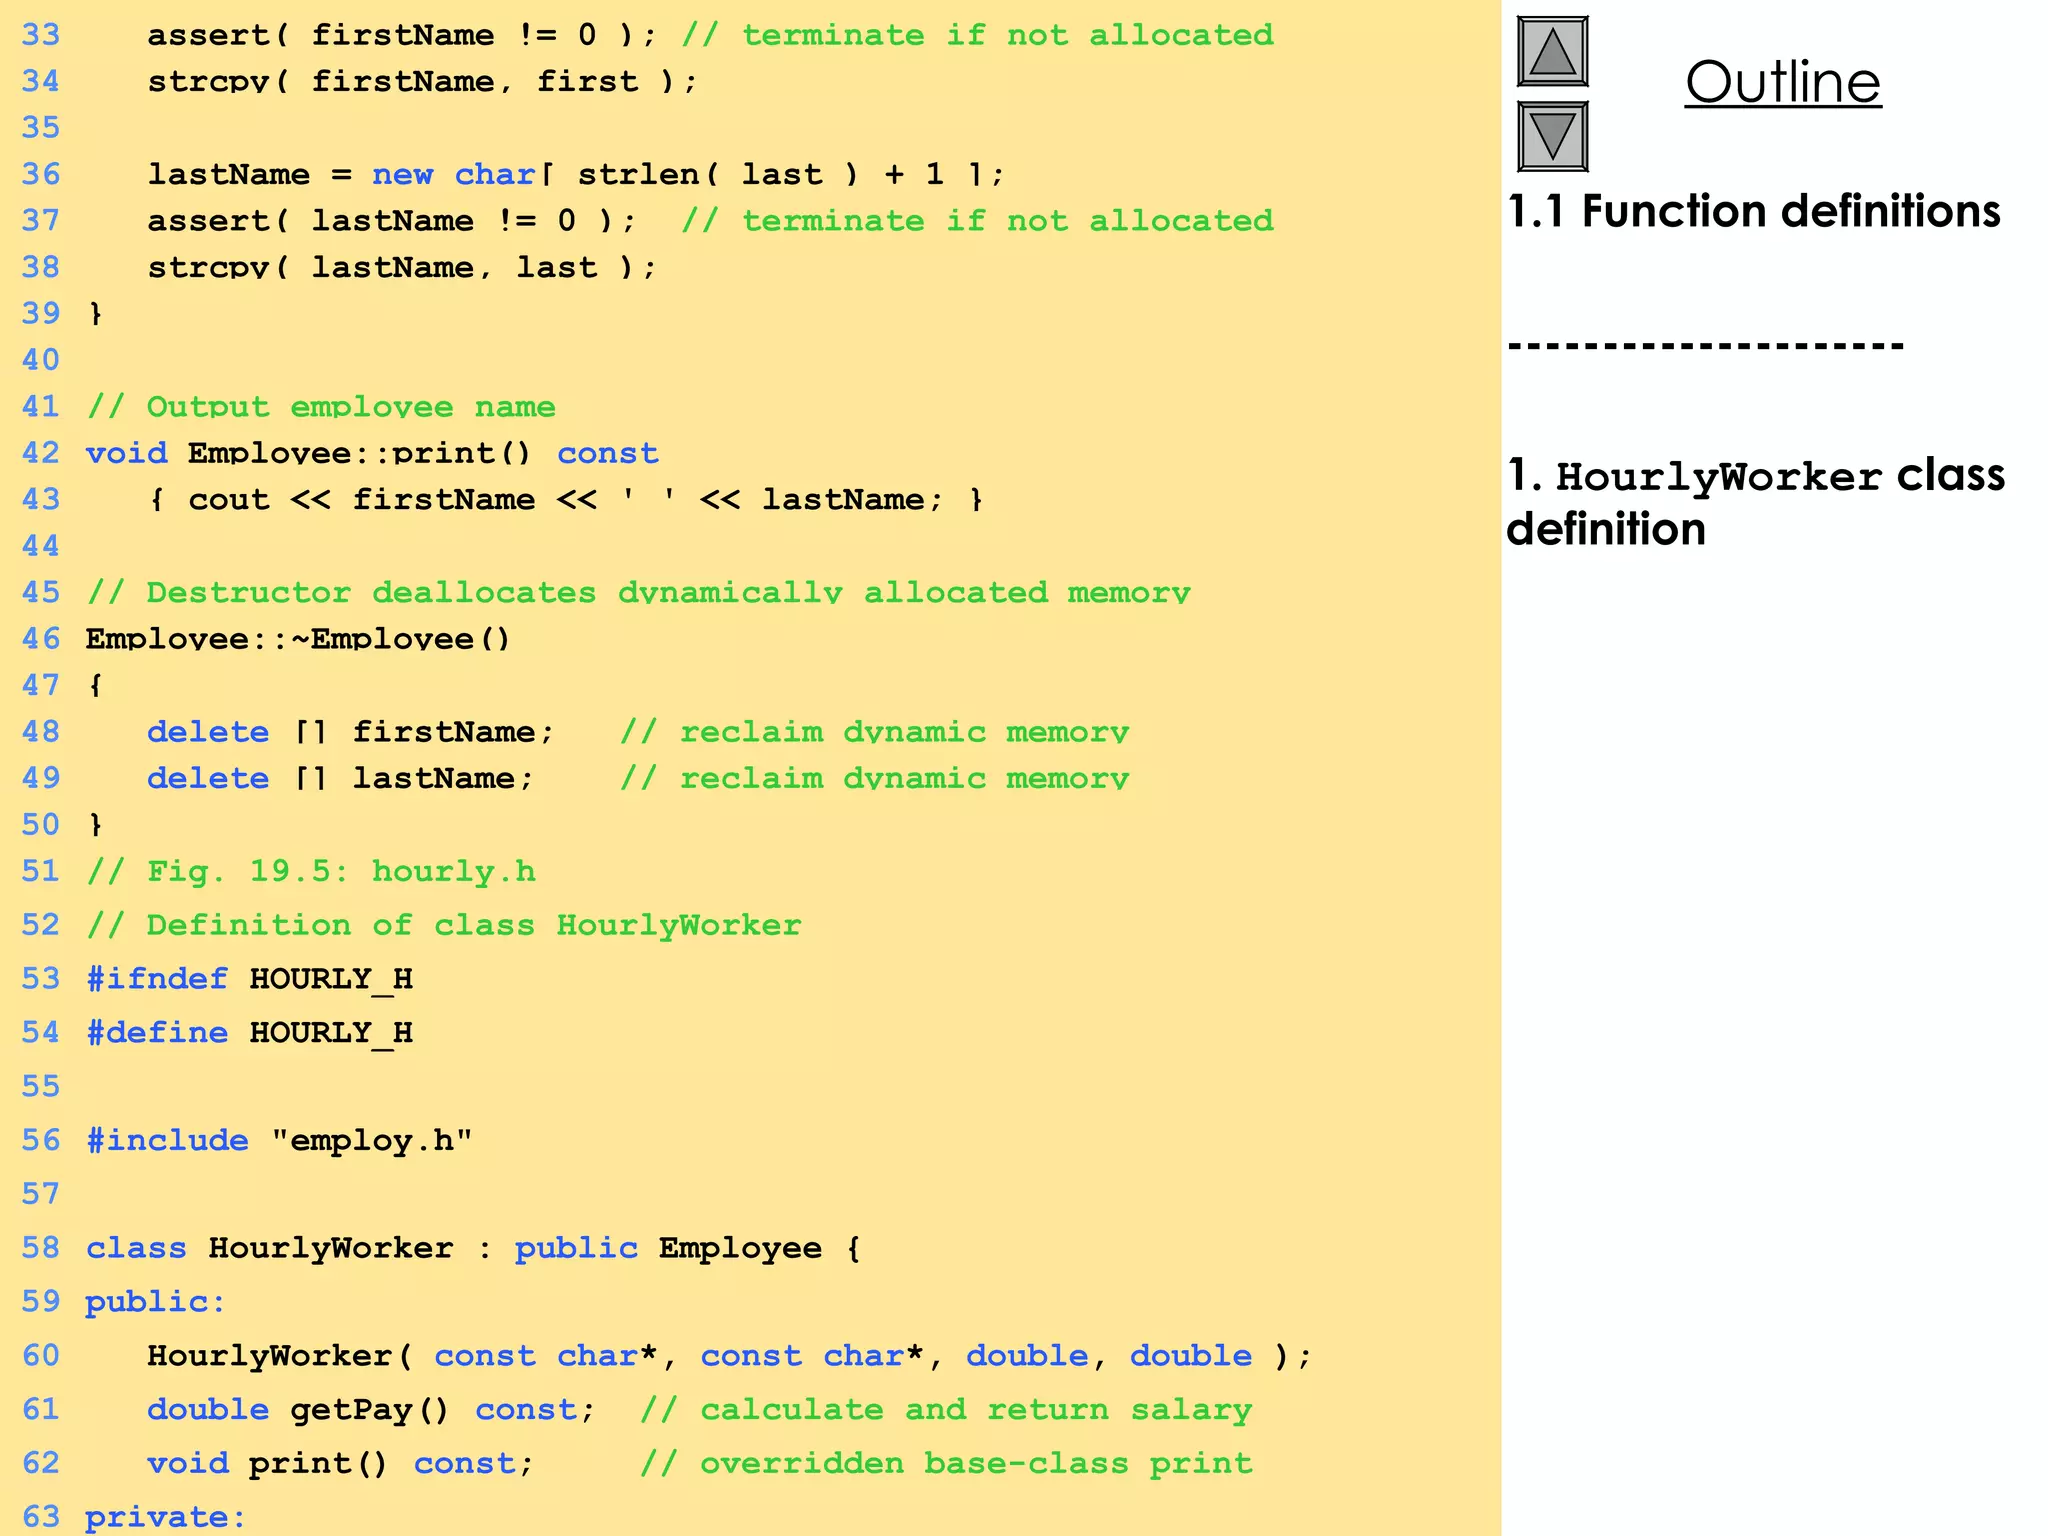The image size is (2048, 1536).
Task: Click '#ifndef HOURLY_H' directive
Action: pos(249,979)
